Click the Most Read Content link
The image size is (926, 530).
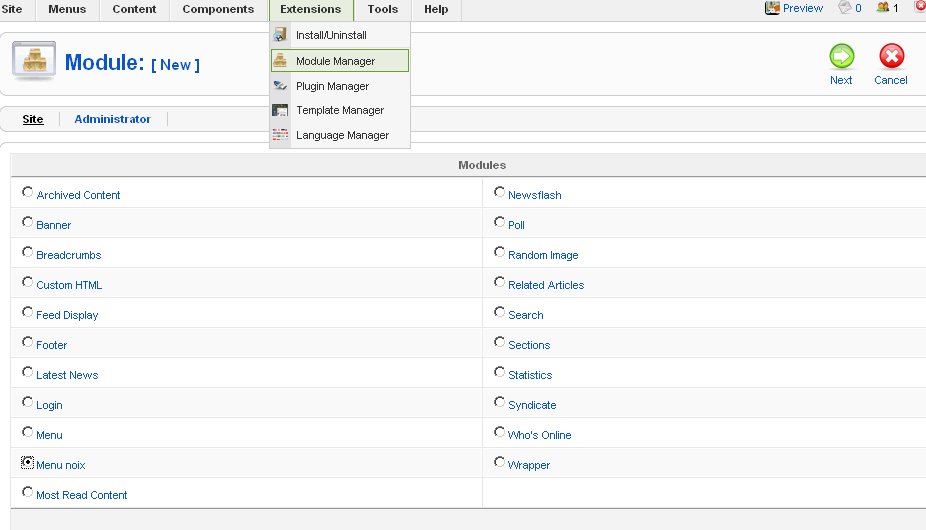click(81, 495)
